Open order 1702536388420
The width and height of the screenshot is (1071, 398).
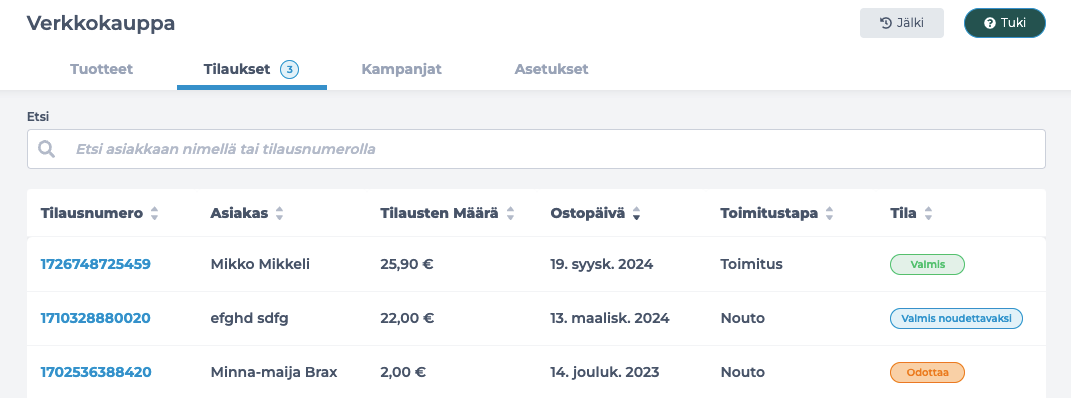tap(96, 372)
